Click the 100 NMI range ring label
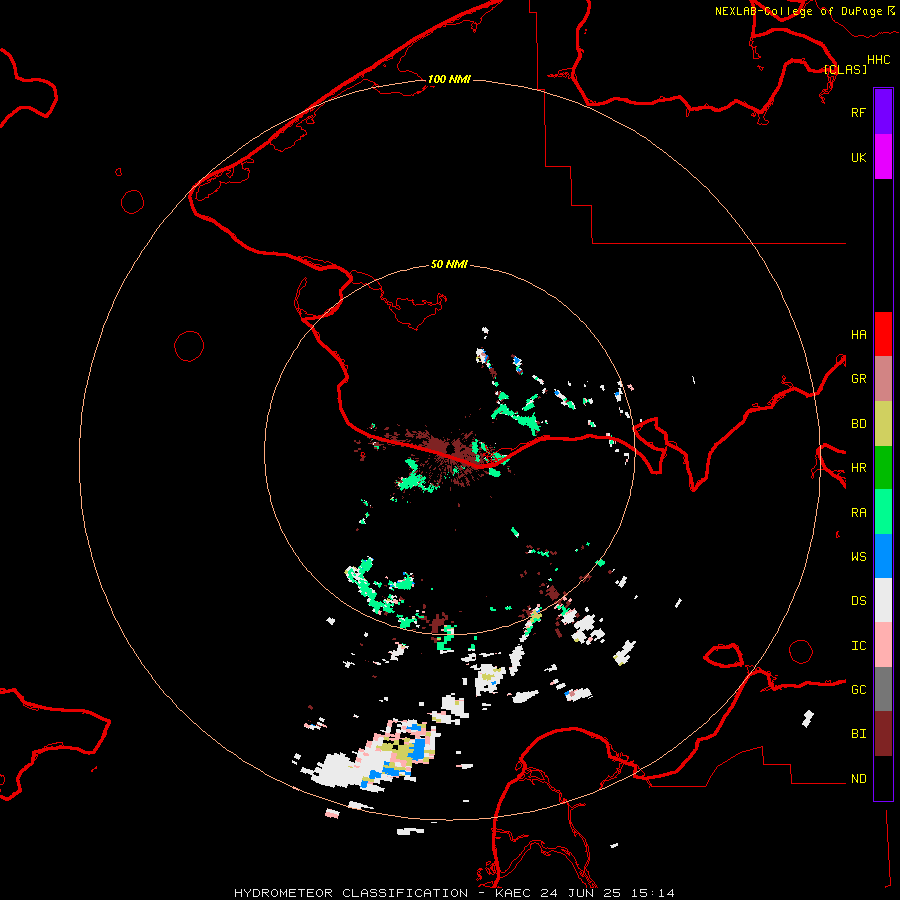Viewport: 900px width, 900px height. pyautogui.click(x=449, y=79)
